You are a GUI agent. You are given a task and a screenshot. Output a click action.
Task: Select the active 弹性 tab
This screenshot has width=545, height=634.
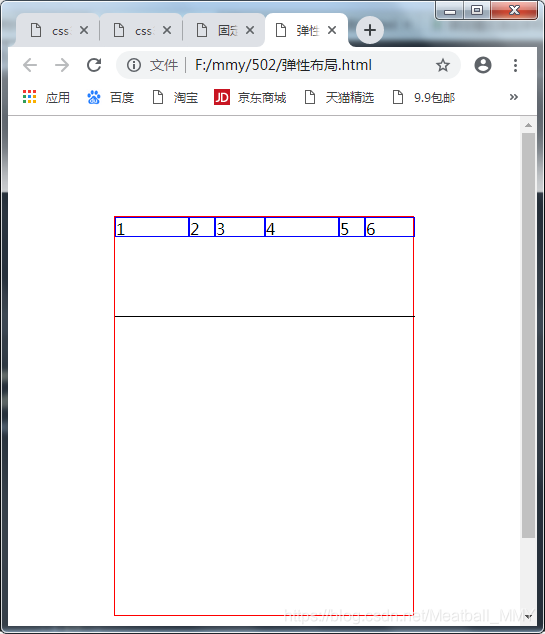pyautogui.click(x=306, y=30)
